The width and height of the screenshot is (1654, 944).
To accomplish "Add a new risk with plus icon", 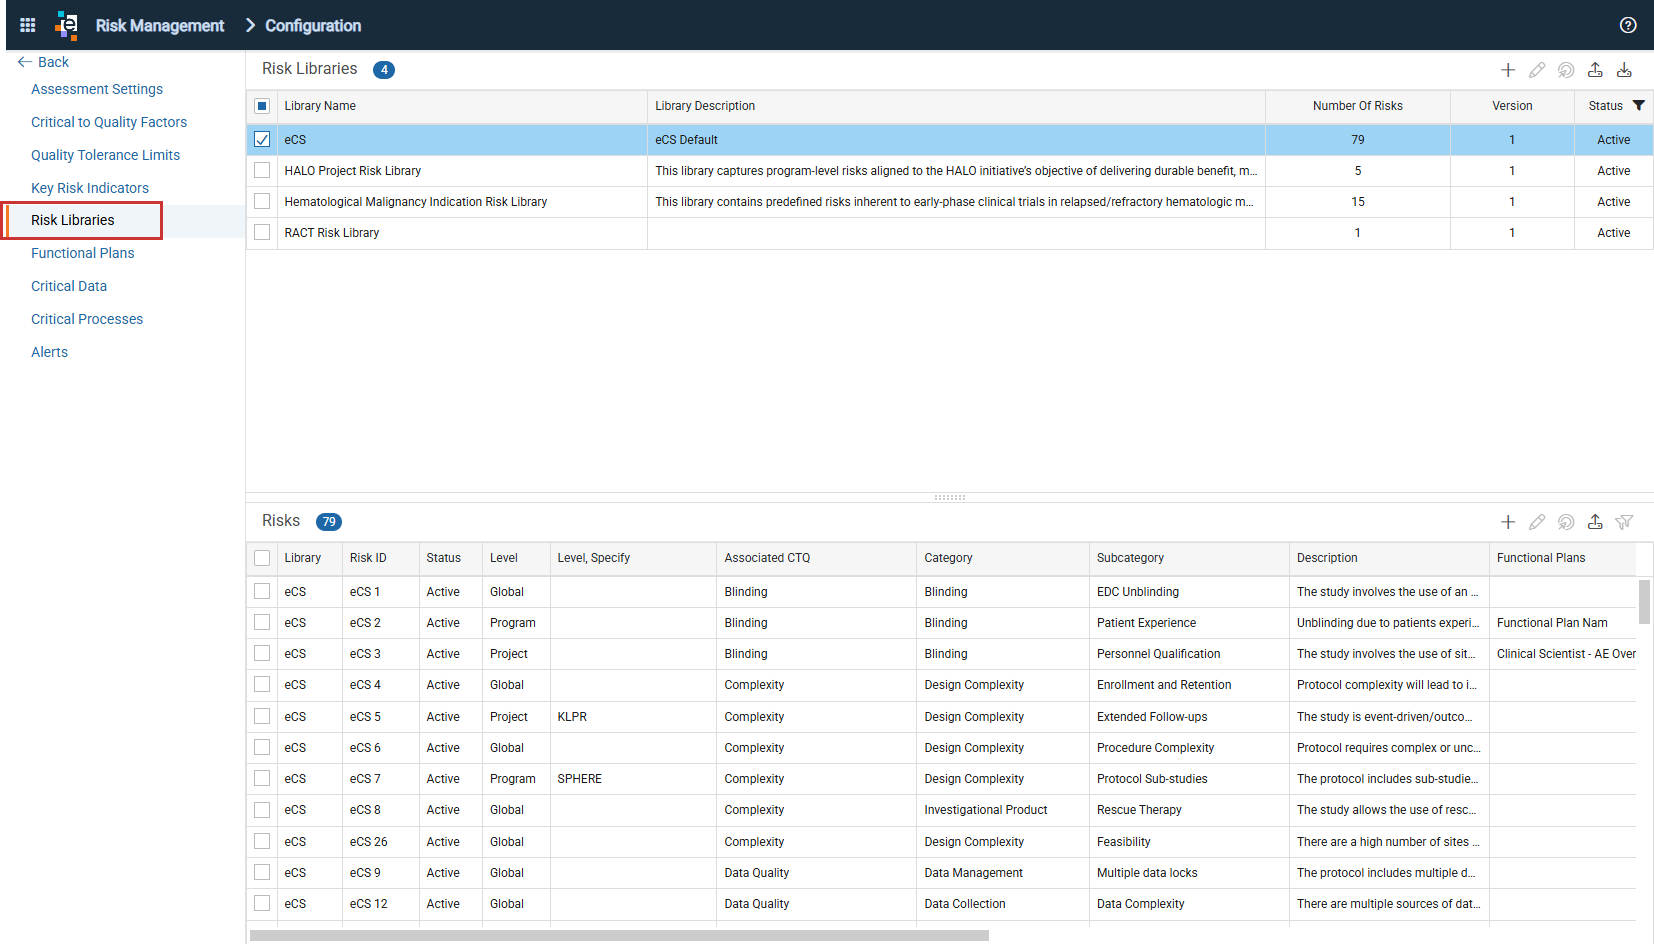I will pos(1508,522).
